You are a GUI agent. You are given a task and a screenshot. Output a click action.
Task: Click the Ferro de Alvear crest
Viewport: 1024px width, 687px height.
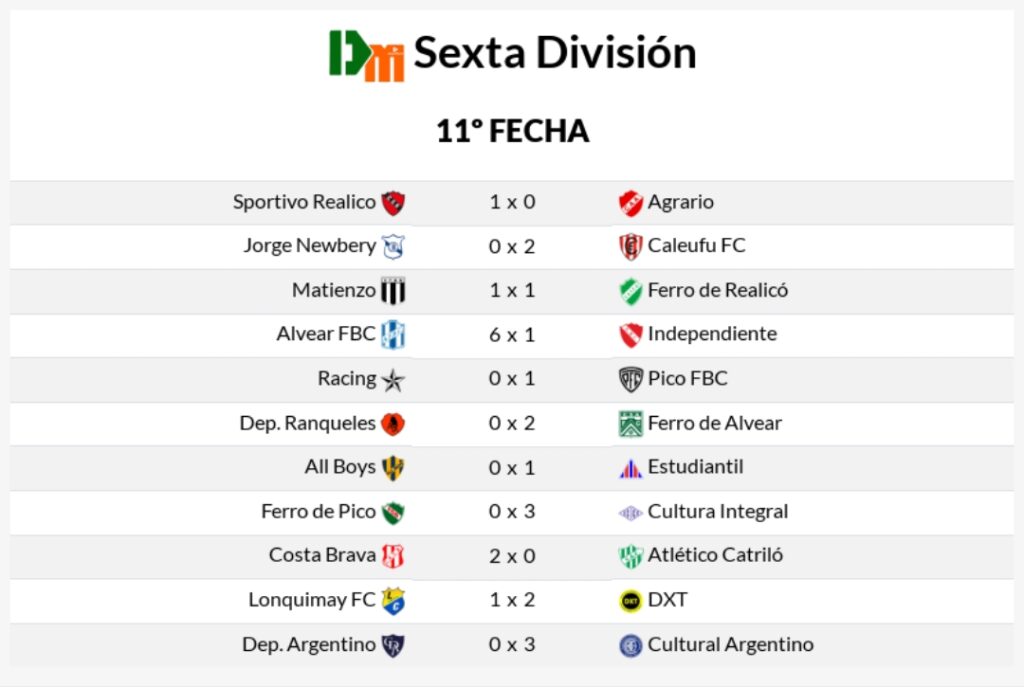point(630,424)
